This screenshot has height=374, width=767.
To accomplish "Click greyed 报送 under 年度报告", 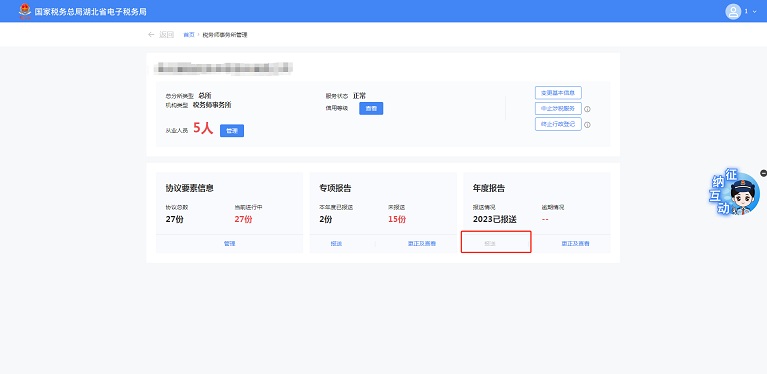I will click(490, 243).
